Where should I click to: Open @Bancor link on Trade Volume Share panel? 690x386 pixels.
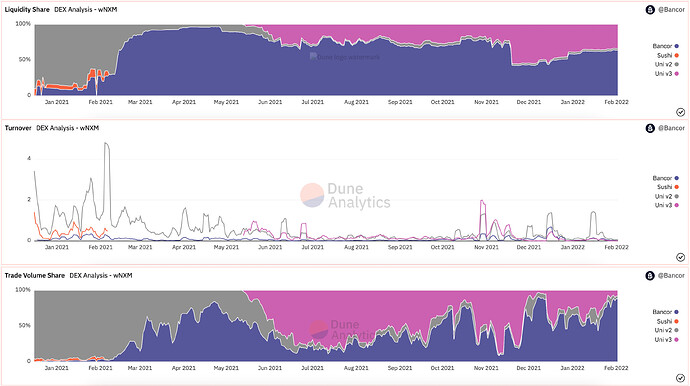[x=672, y=276]
